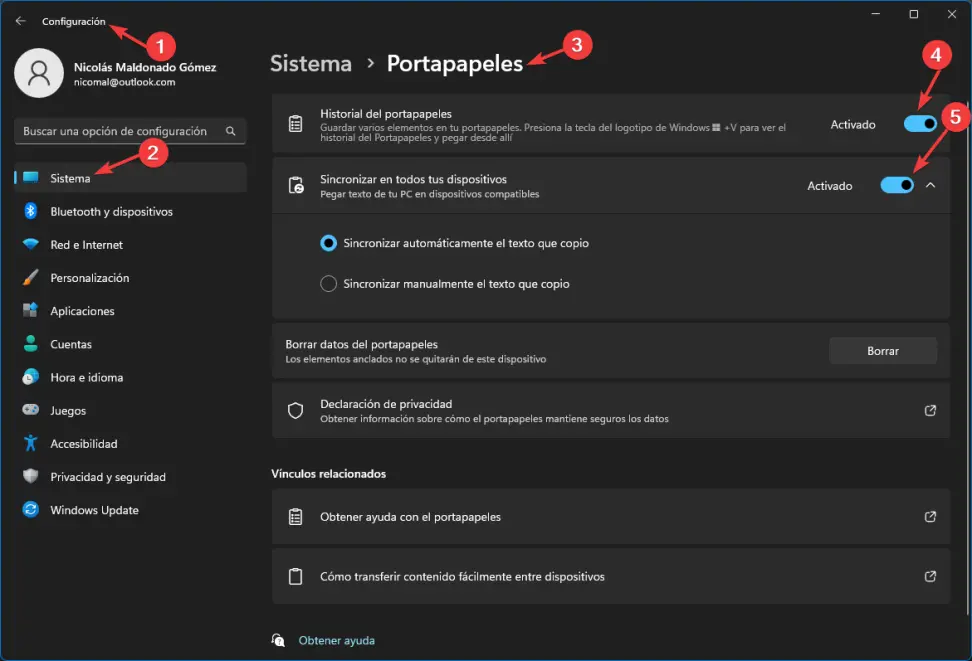Image resolution: width=972 pixels, height=661 pixels.
Task: Click the nicomal@outlook.com email text
Action: [125, 82]
